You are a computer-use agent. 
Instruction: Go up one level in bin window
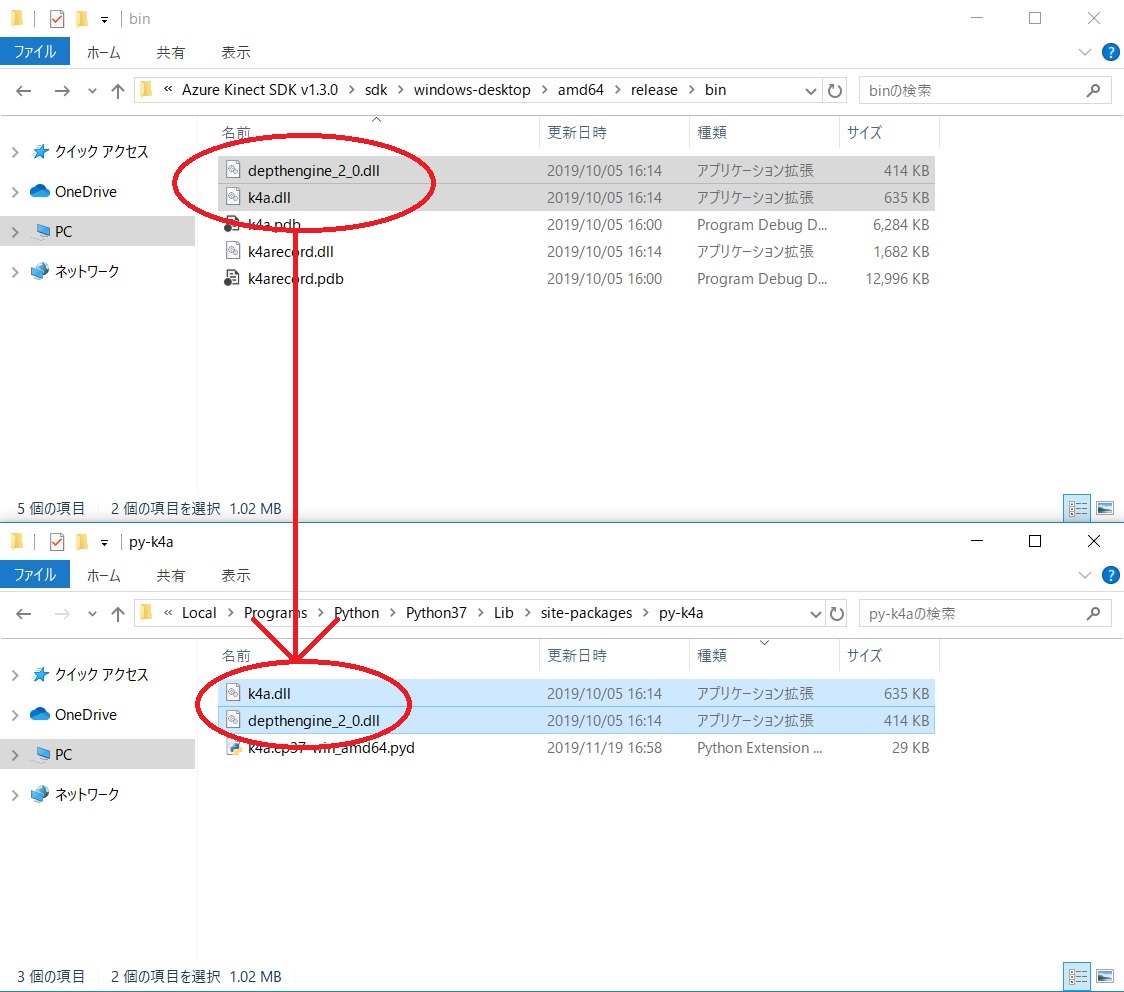118,91
